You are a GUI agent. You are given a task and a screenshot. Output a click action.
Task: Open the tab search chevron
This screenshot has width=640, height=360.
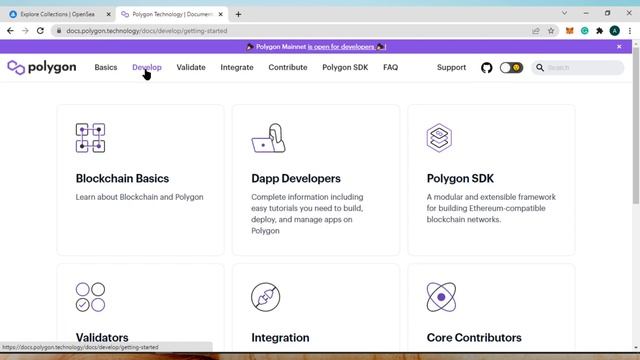tap(564, 13)
